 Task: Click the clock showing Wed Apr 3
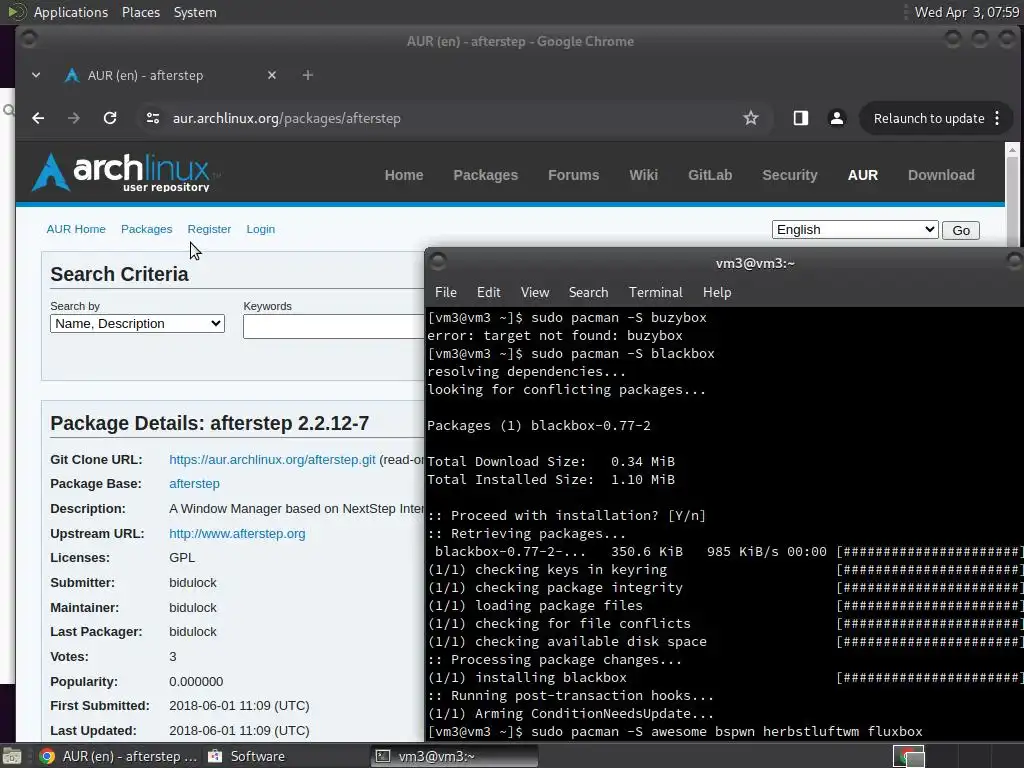967,12
